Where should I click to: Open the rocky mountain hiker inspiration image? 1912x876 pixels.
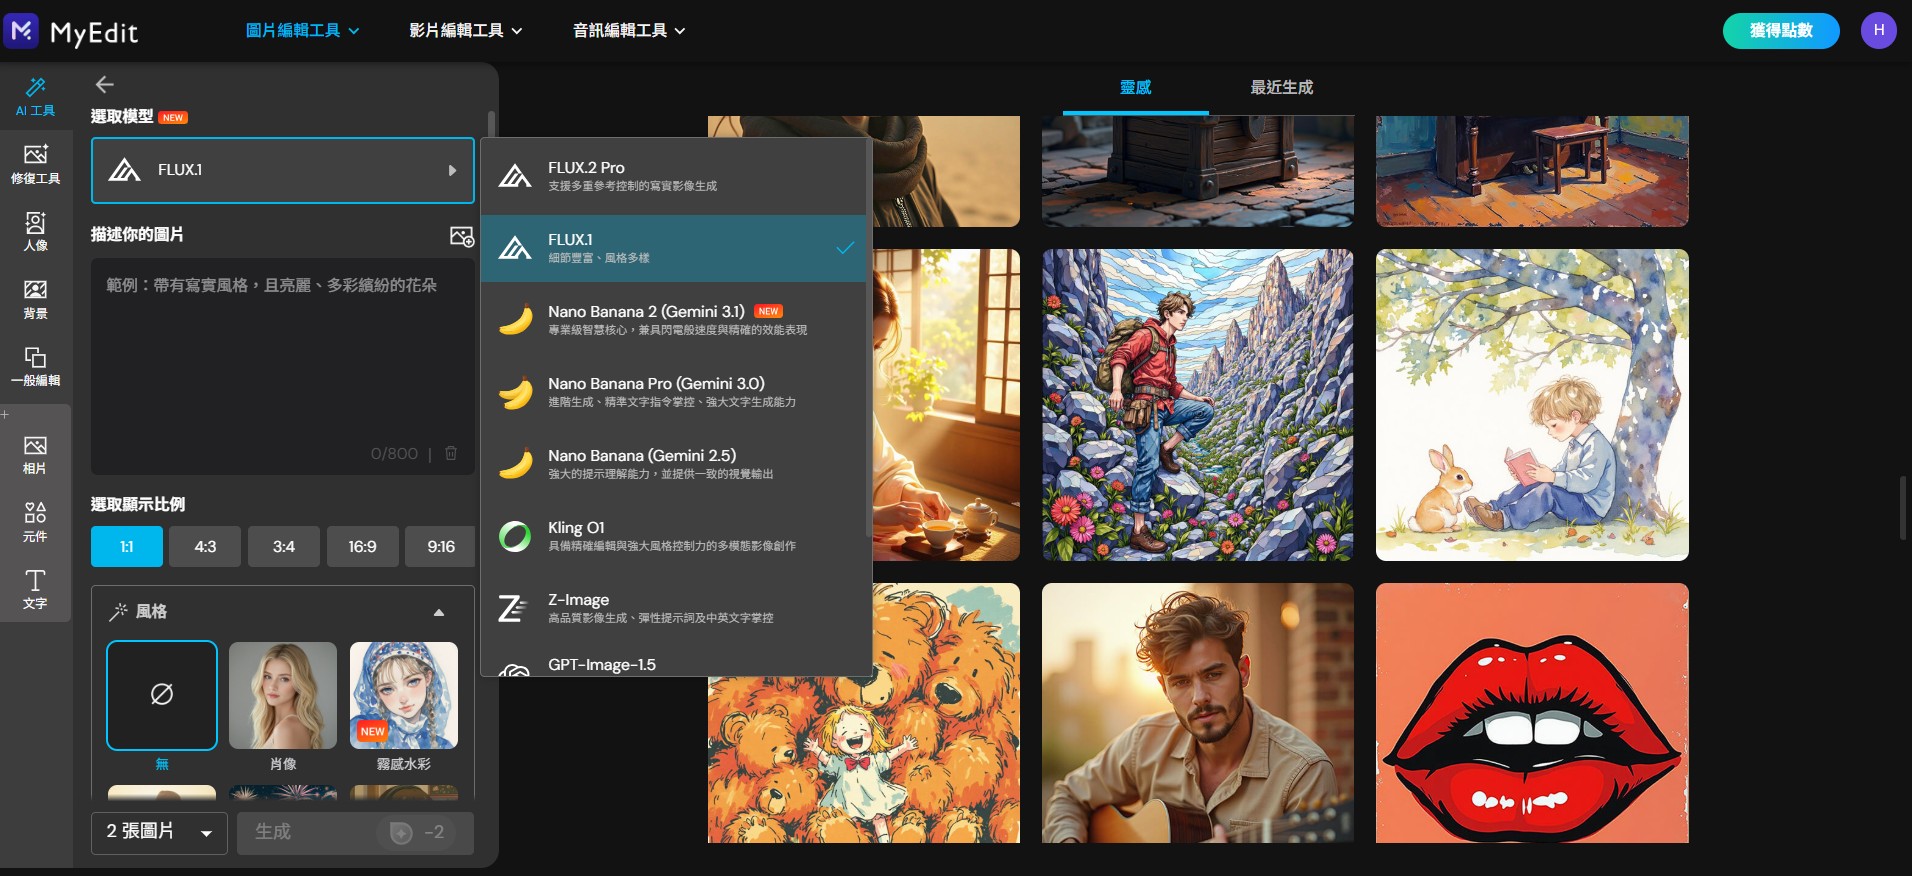point(1198,405)
